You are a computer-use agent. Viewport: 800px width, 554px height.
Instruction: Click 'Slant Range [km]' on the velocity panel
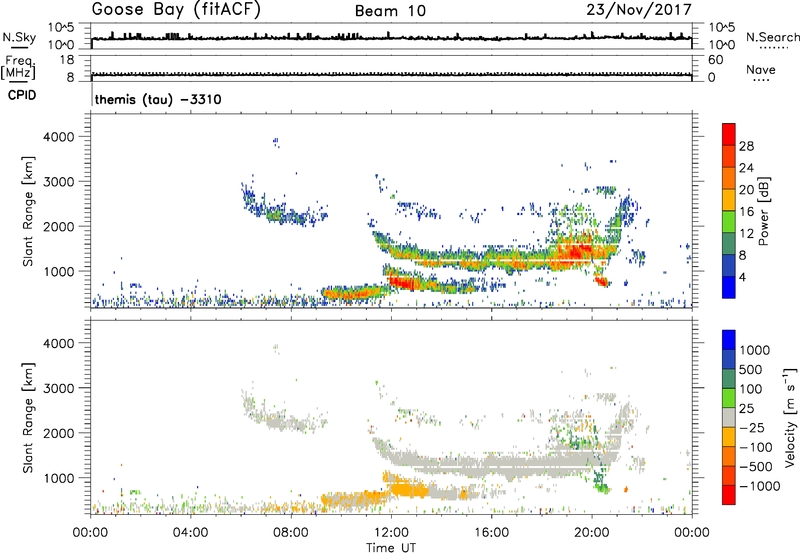[28, 417]
